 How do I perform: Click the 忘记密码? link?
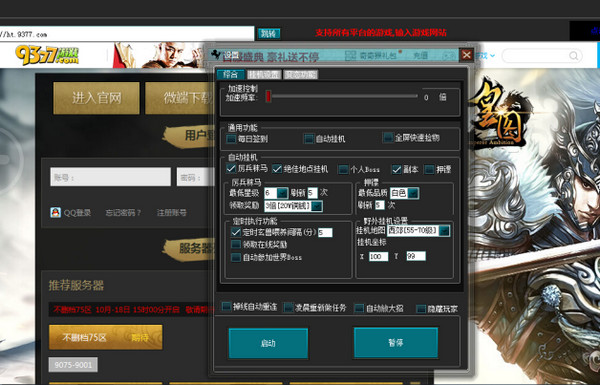[123, 213]
